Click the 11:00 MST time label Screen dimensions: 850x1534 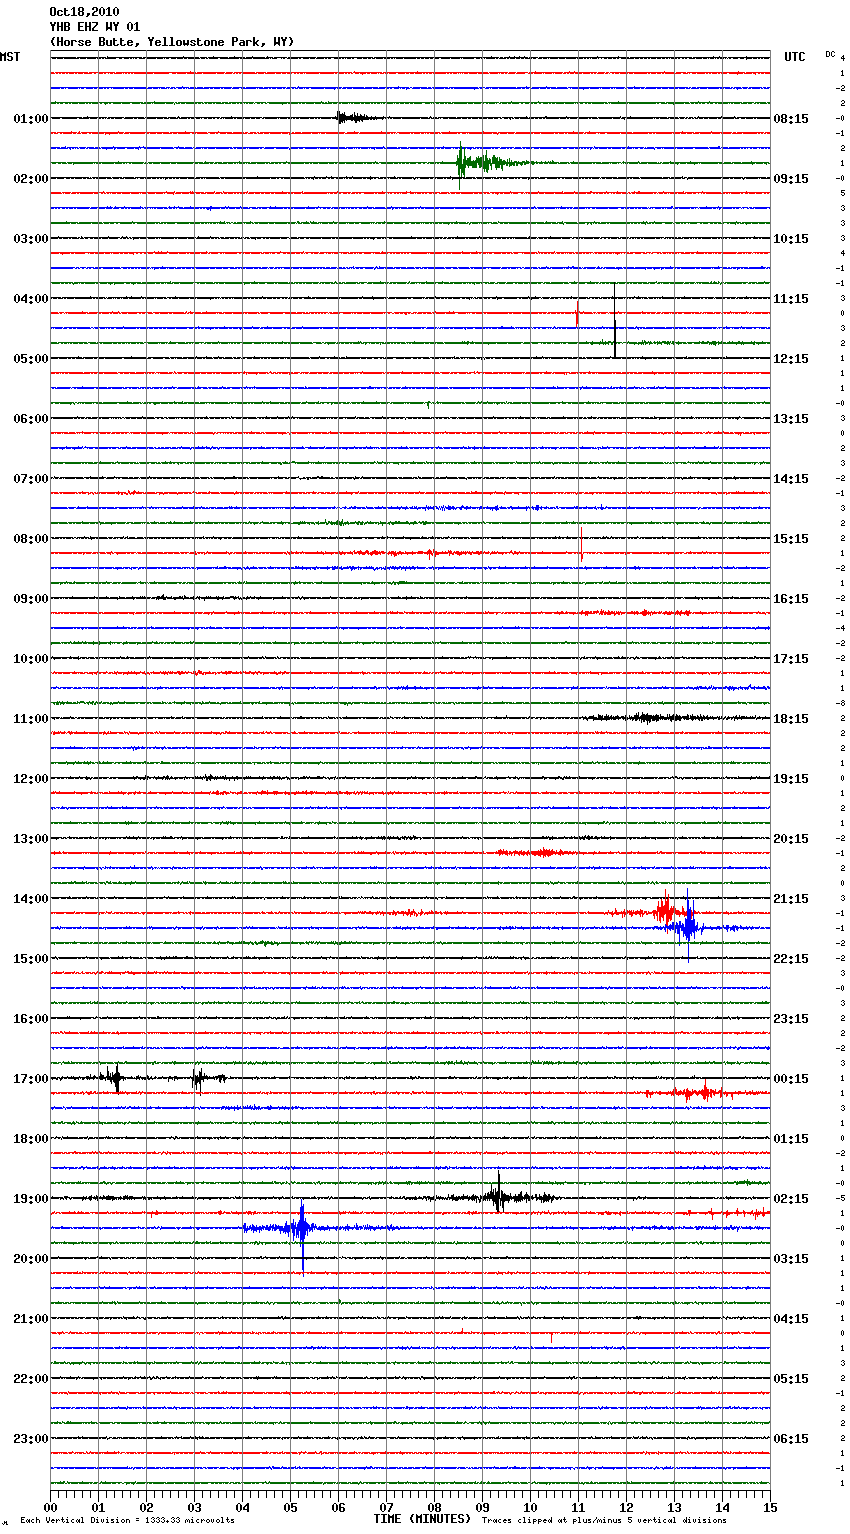30,719
